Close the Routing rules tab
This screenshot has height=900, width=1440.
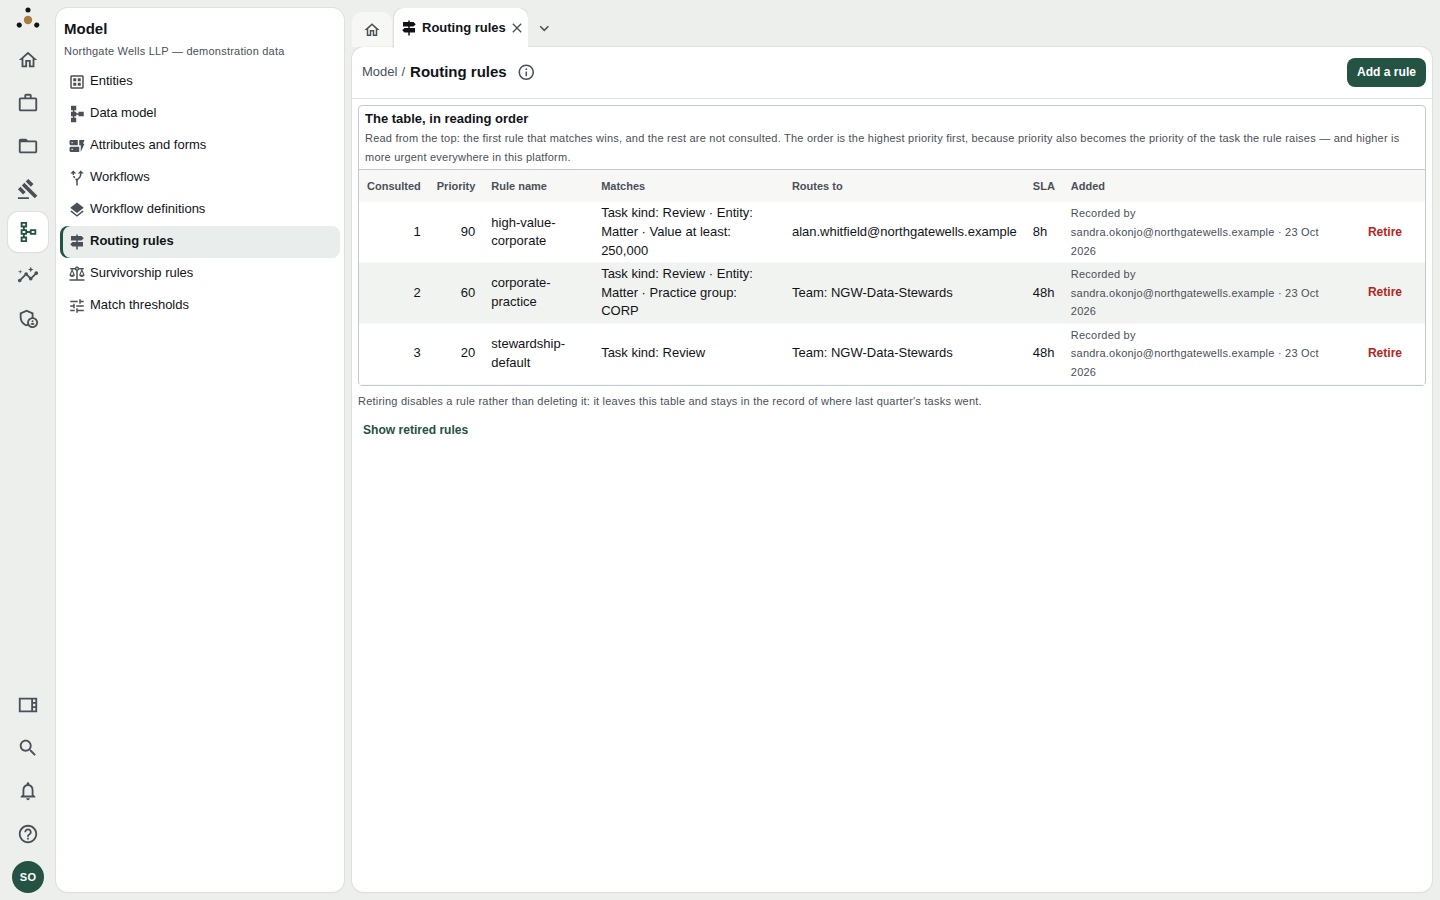click(x=517, y=28)
